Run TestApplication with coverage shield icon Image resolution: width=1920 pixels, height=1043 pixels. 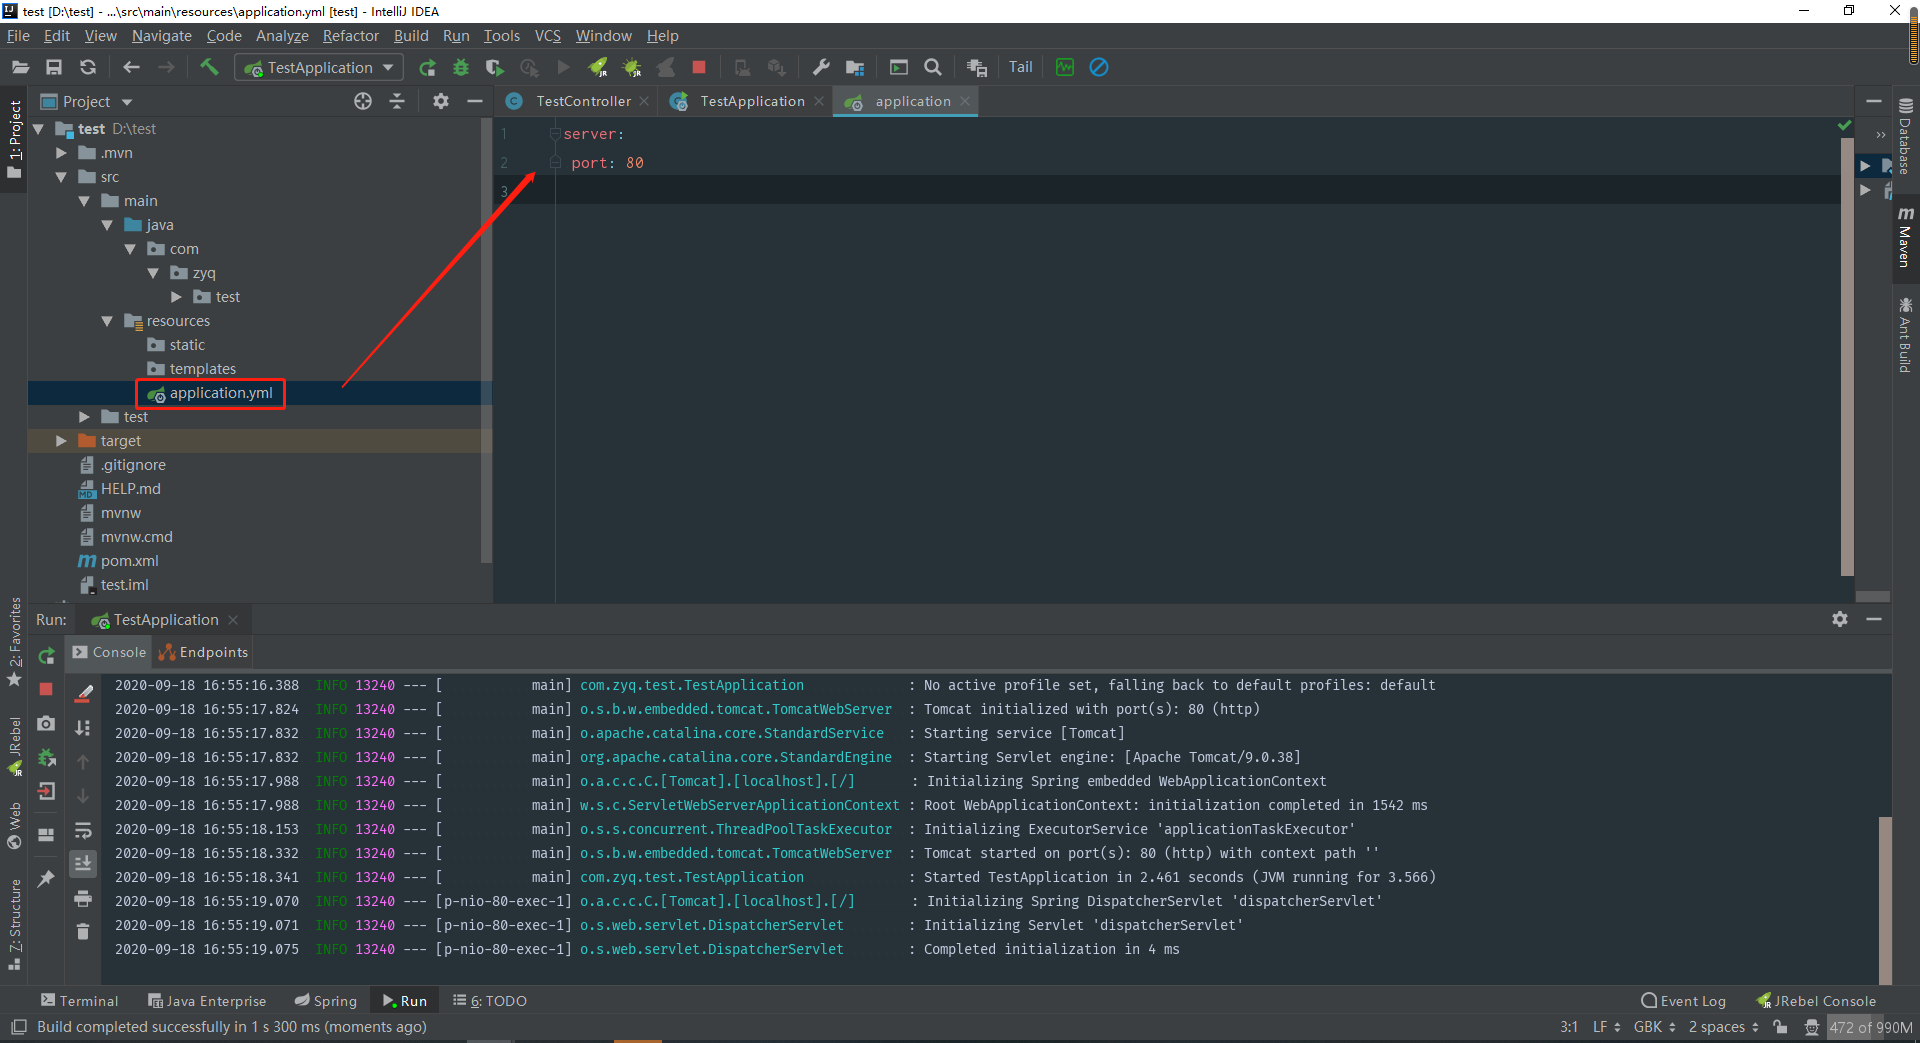coord(494,67)
